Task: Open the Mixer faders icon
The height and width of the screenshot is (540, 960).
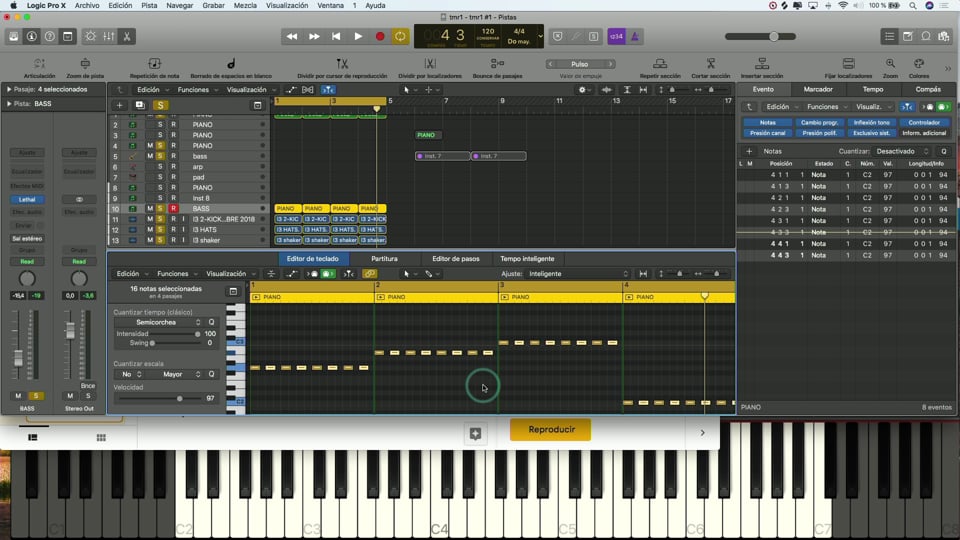Action: point(108,36)
